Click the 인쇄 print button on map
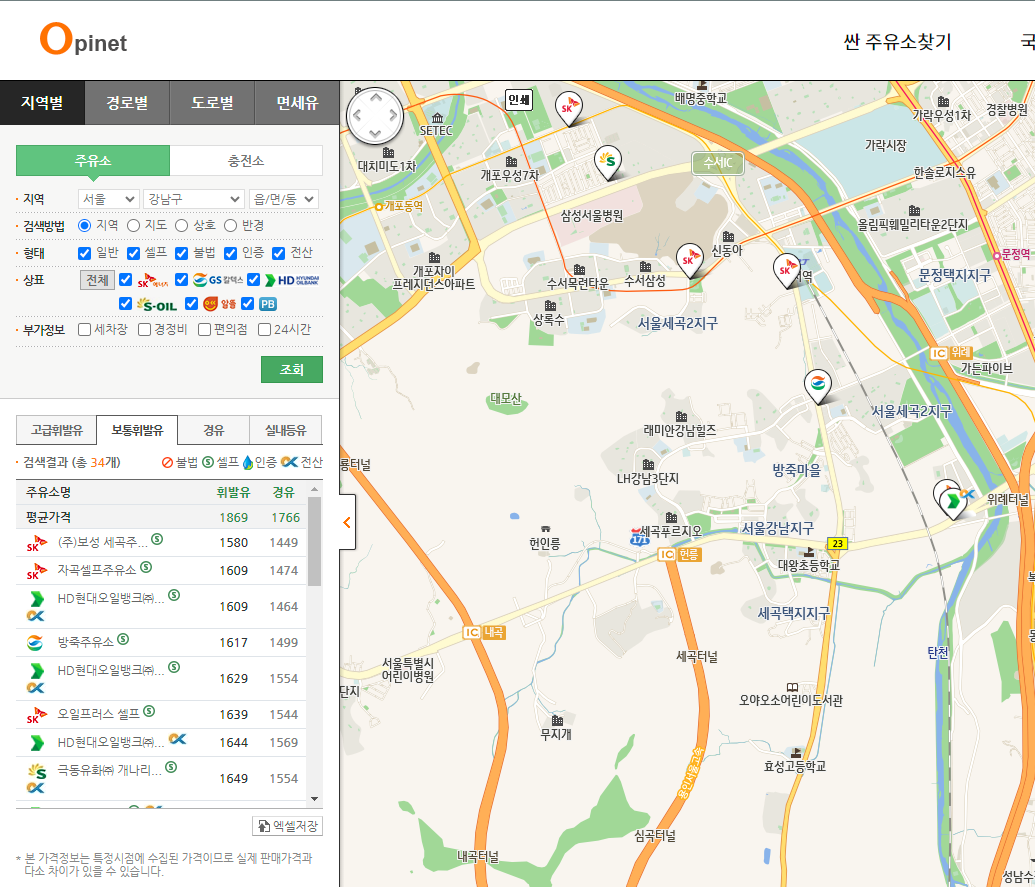The image size is (1035, 887). [x=519, y=100]
